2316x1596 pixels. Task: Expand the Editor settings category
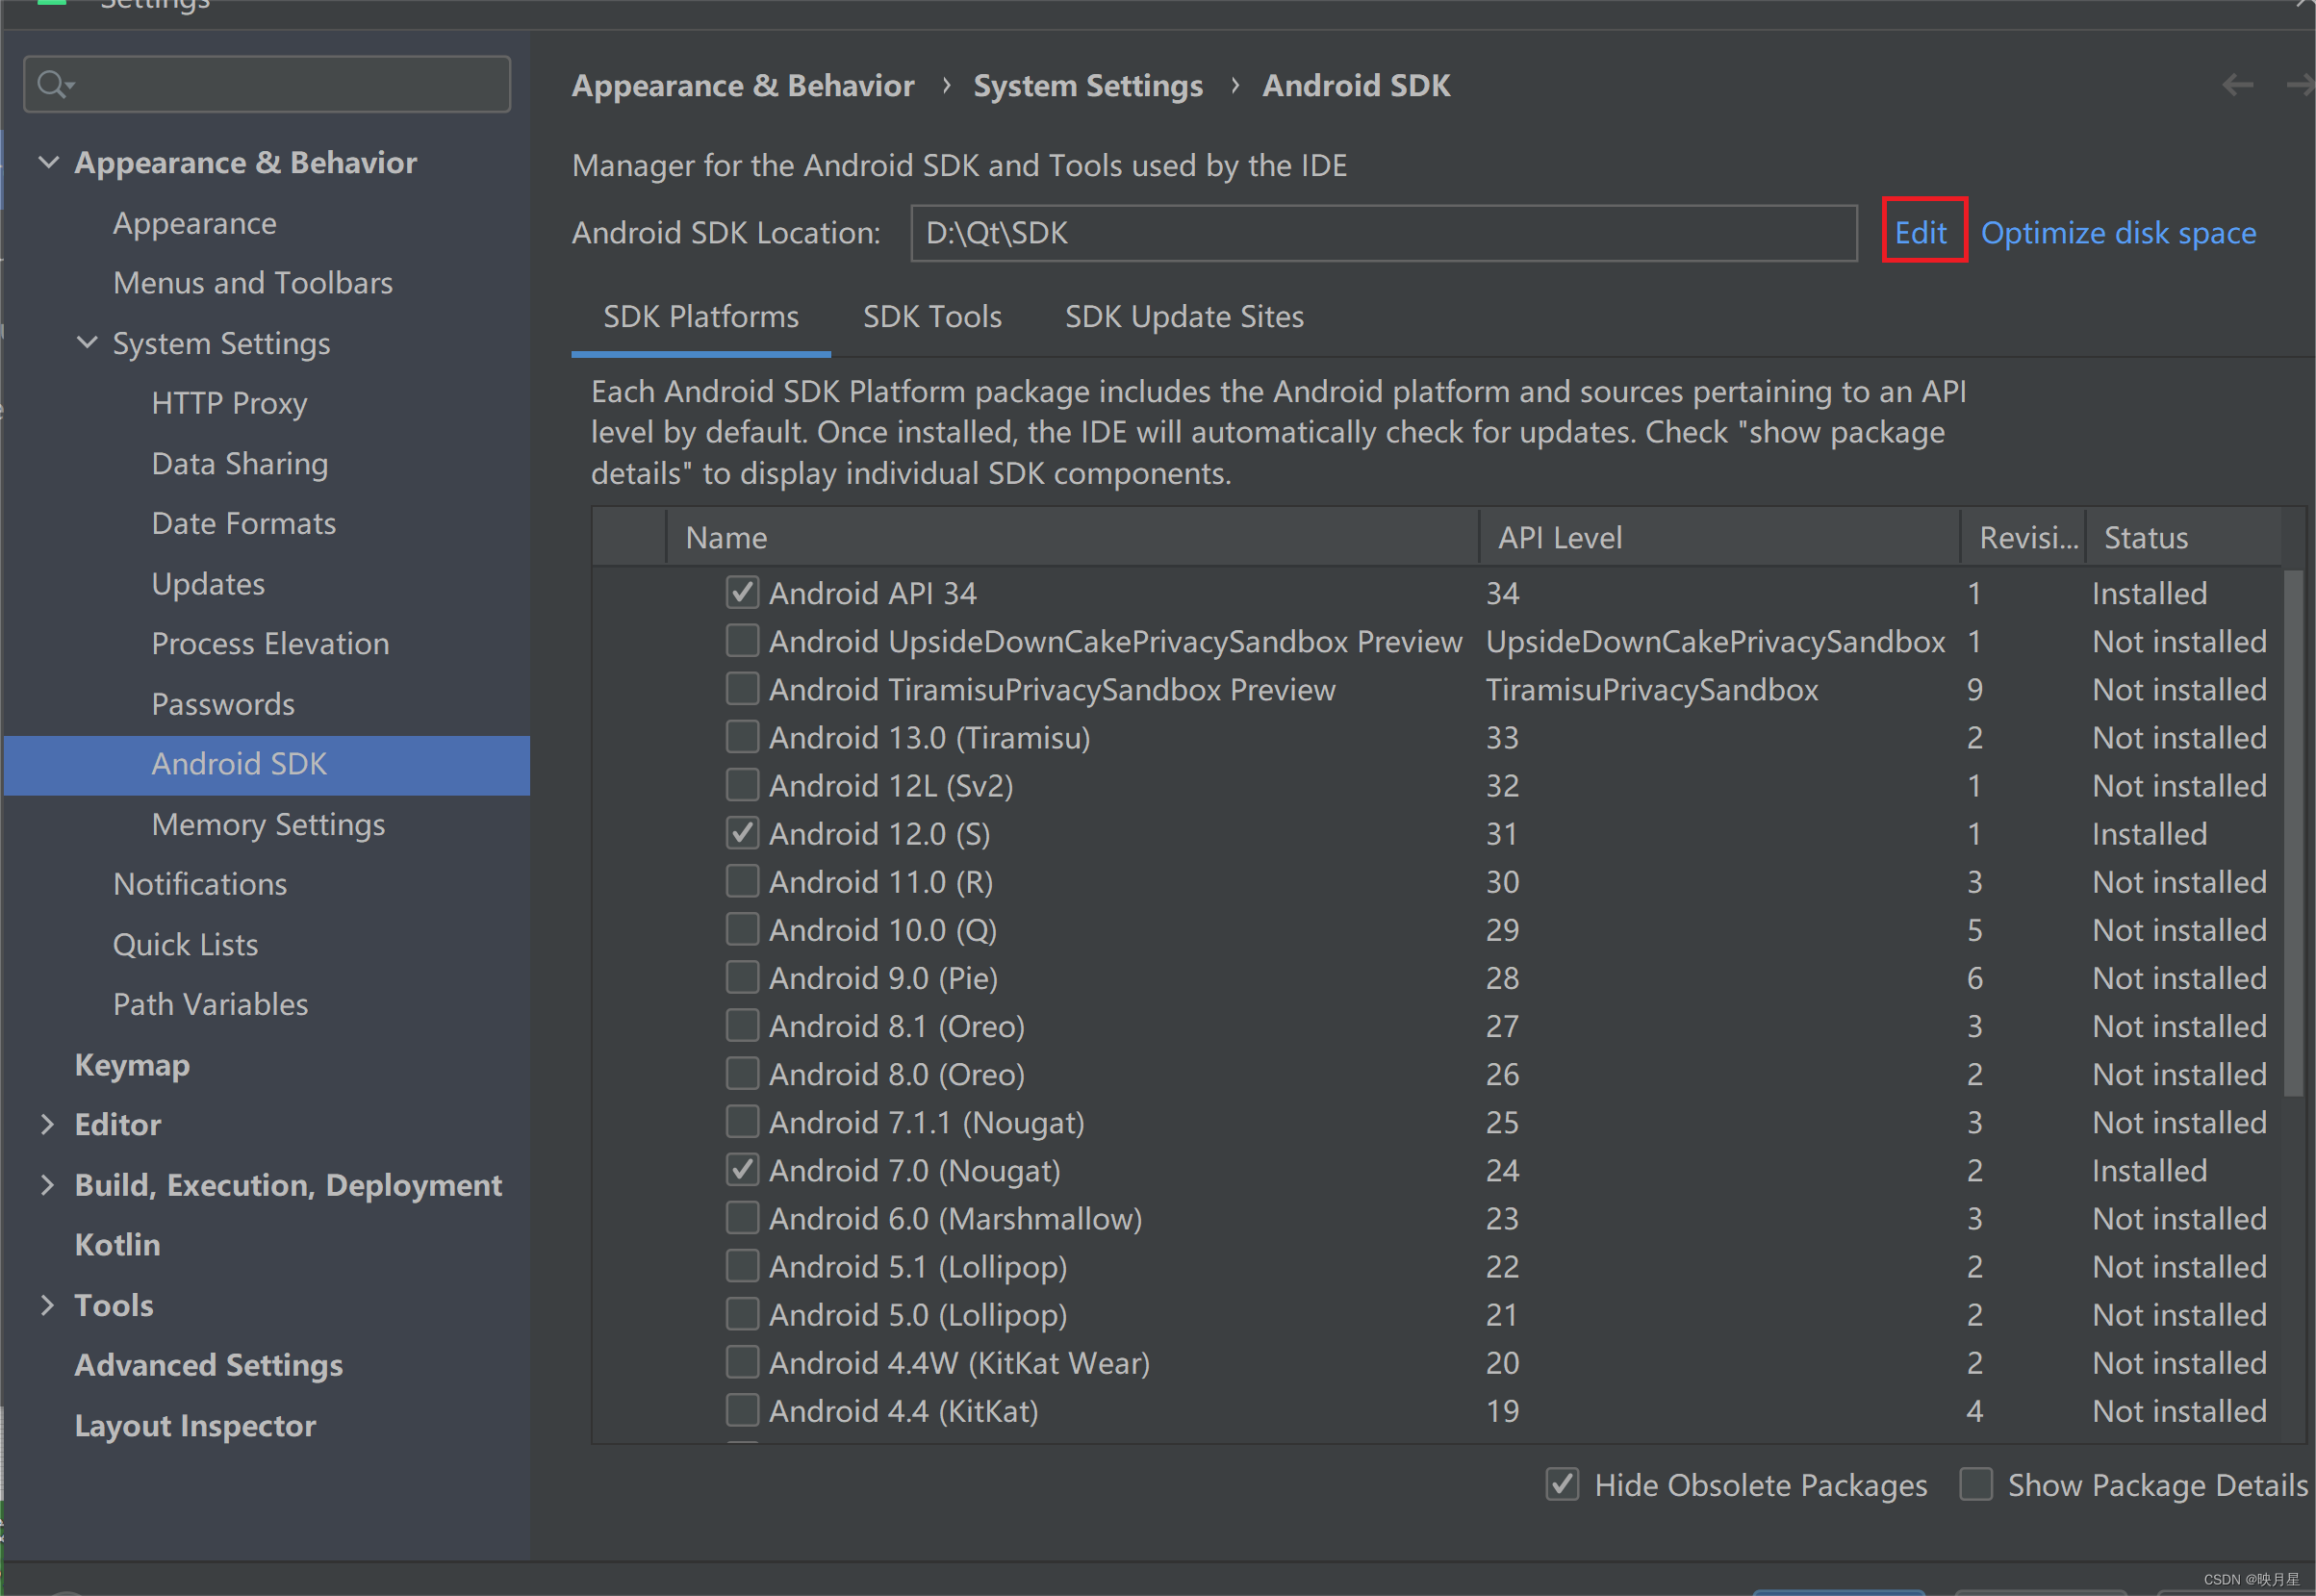coord(47,1125)
